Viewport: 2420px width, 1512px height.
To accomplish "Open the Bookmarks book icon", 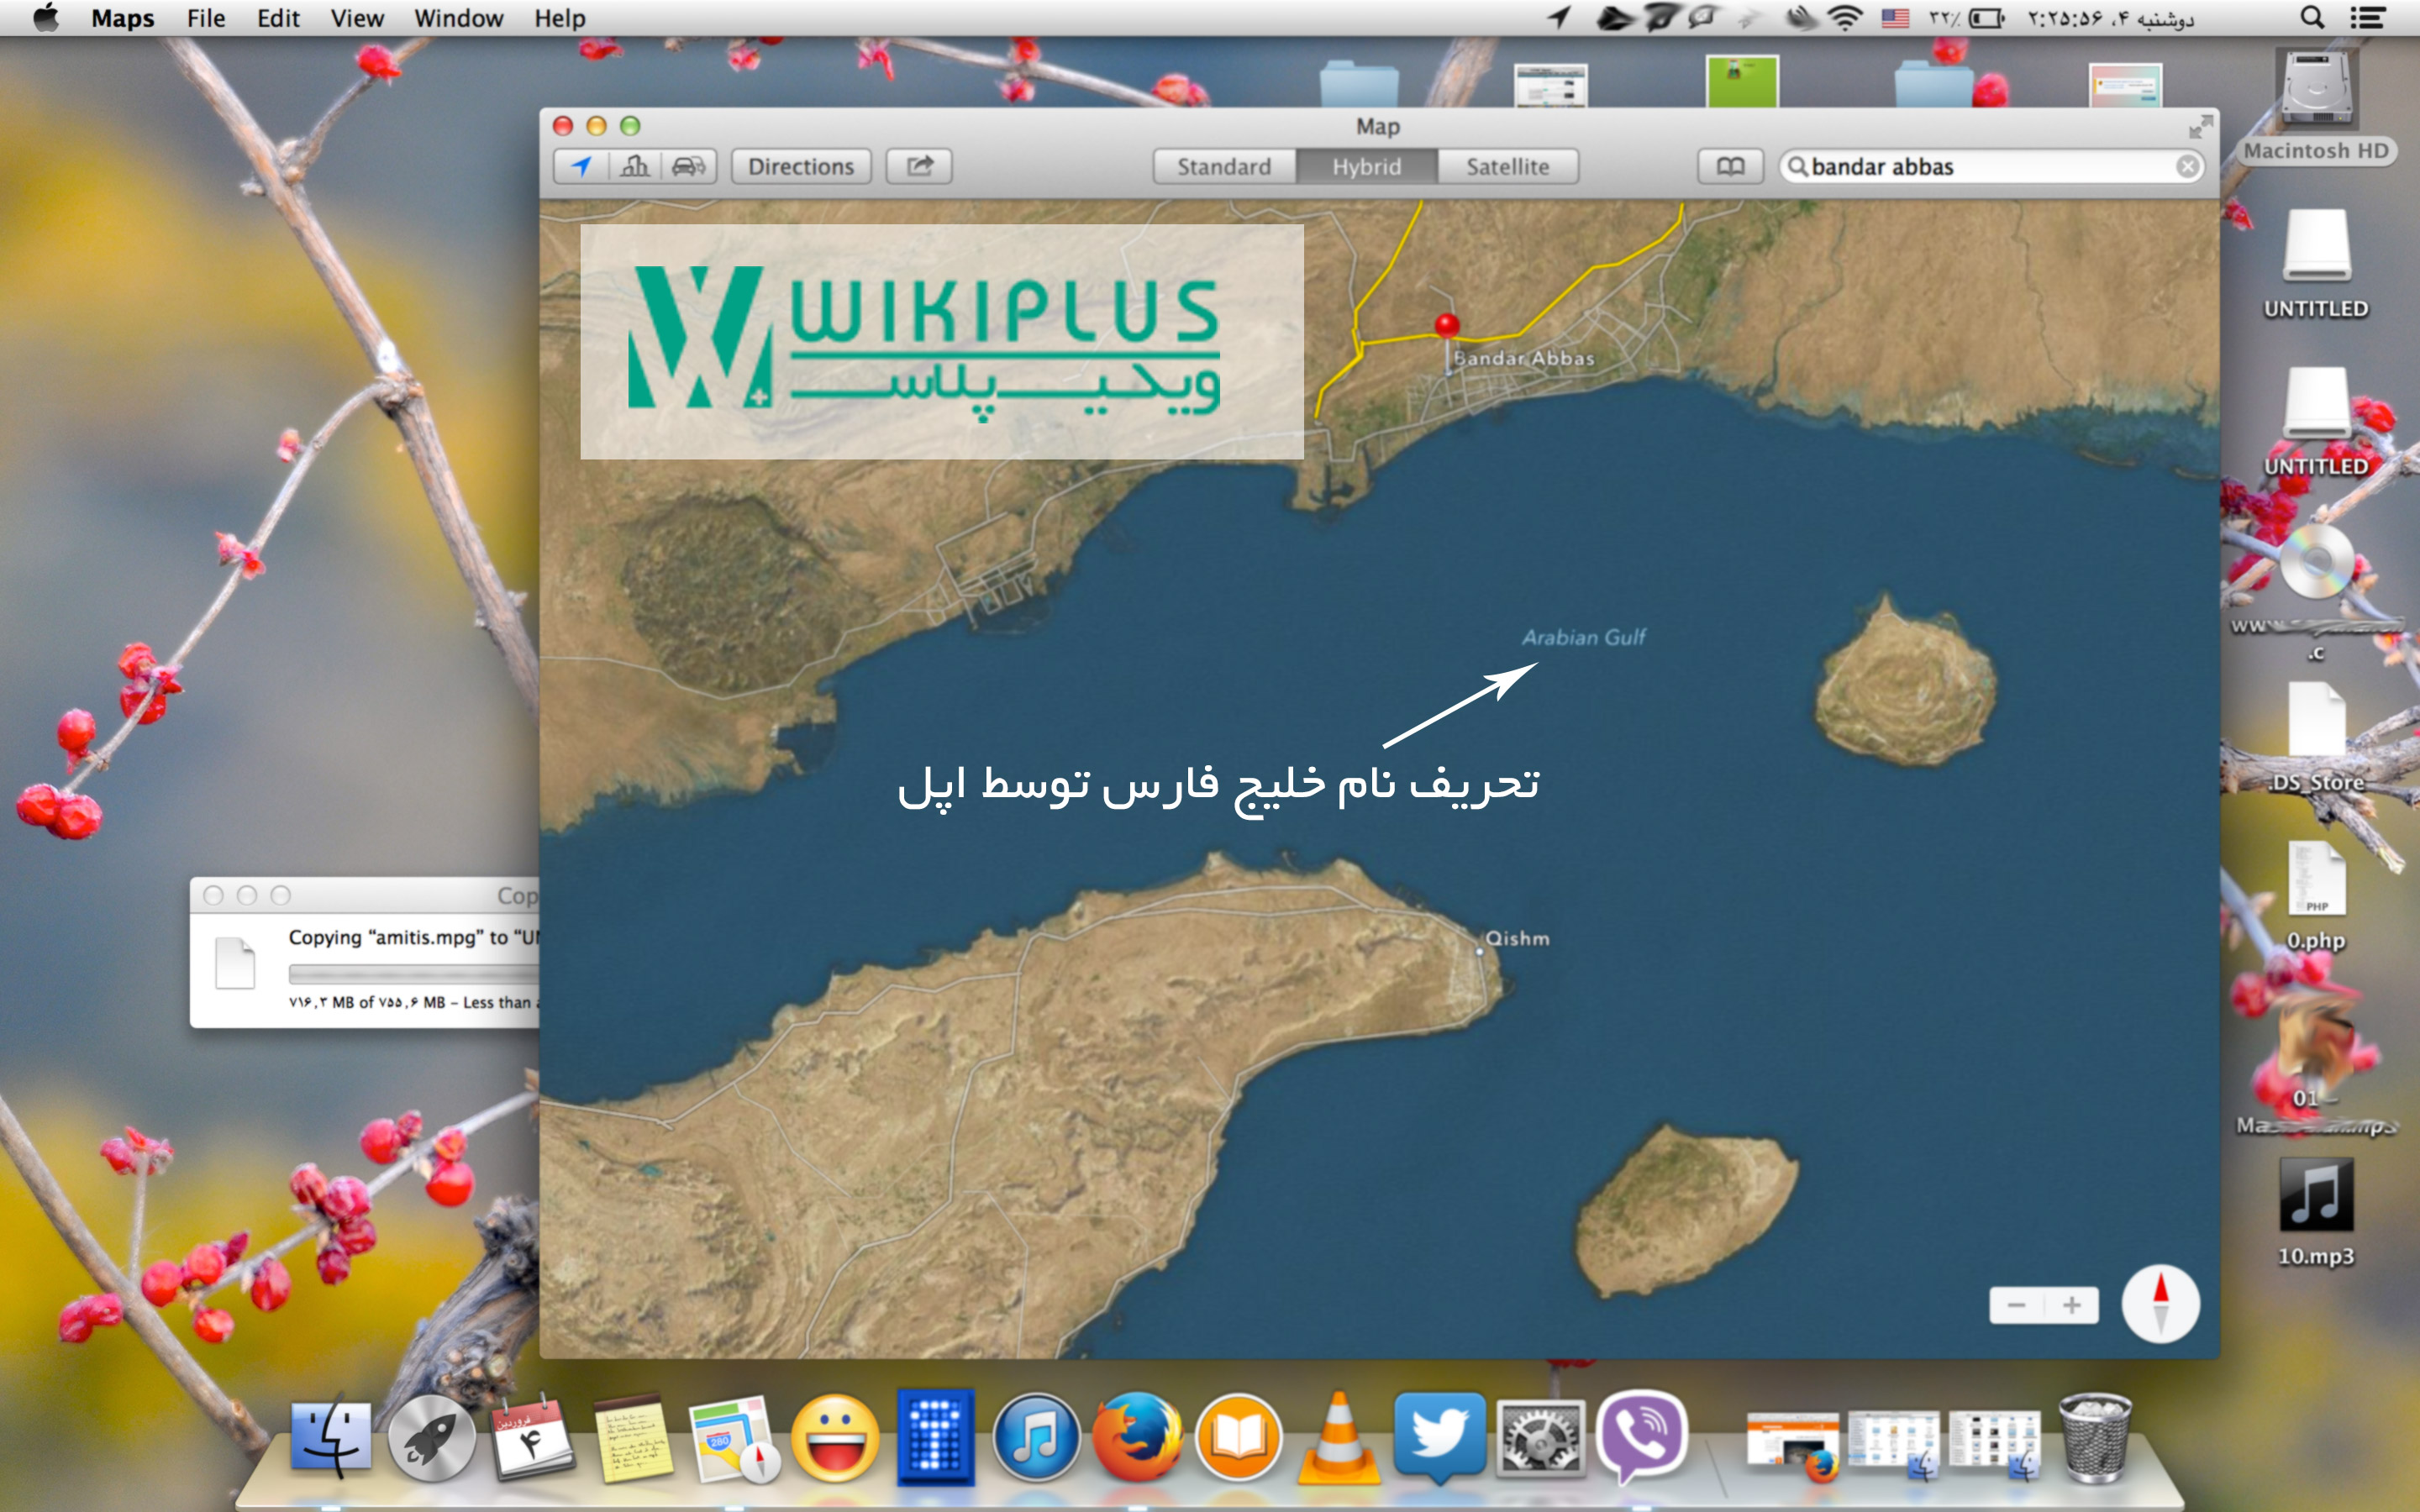I will pos(1730,166).
